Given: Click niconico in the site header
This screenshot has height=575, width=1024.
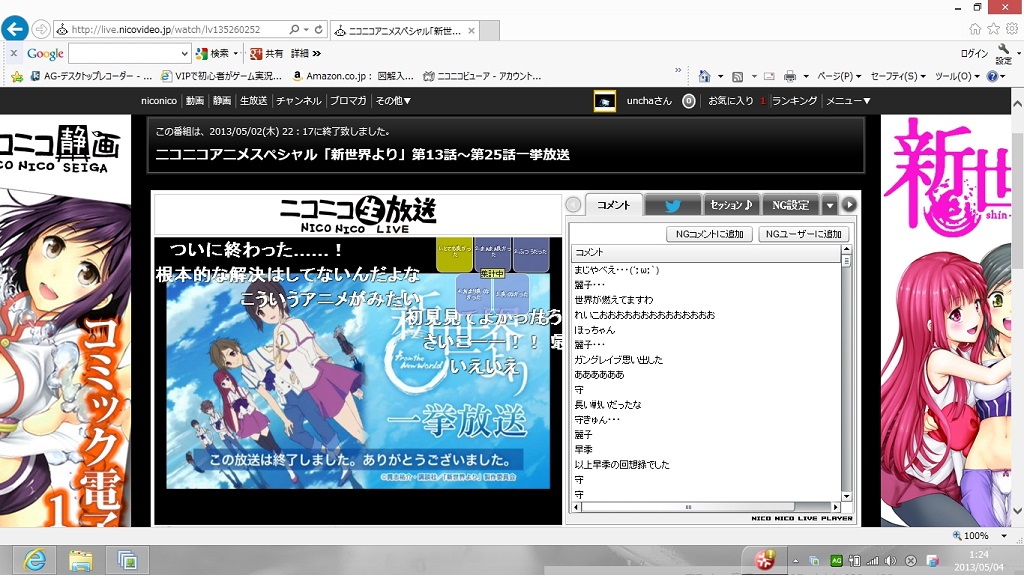Looking at the screenshot, I should [x=159, y=101].
